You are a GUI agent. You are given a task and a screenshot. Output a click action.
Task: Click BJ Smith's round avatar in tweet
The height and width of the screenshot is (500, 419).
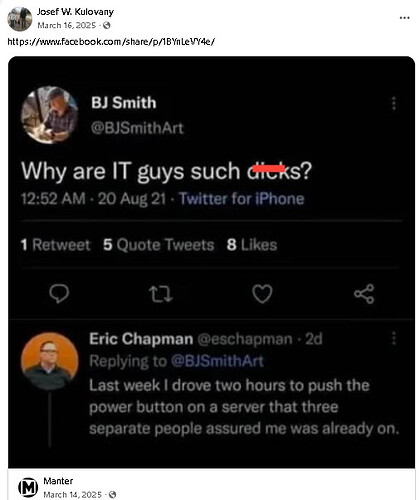coord(50,115)
